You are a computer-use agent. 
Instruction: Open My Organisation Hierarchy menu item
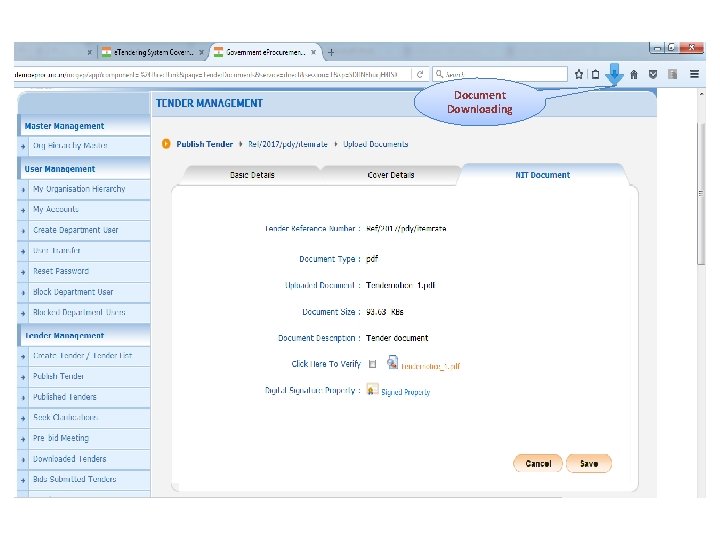click(89, 189)
